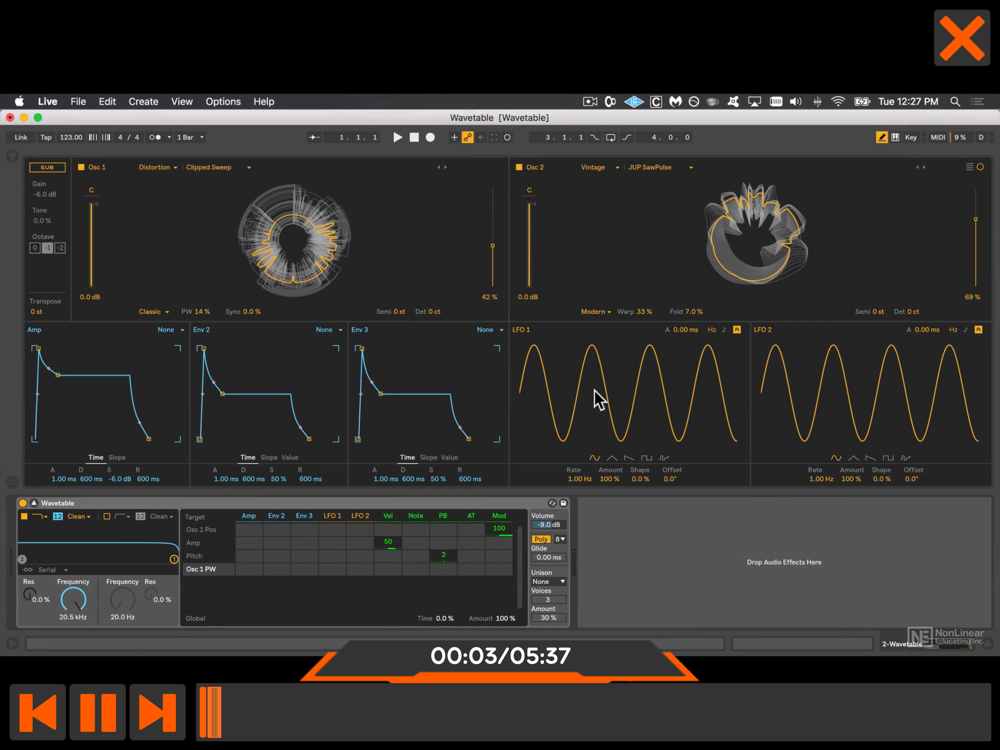This screenshot has width=1000, height=750.
Task: Select the sine waveform for LFO 1
Action: coord(594,458)
